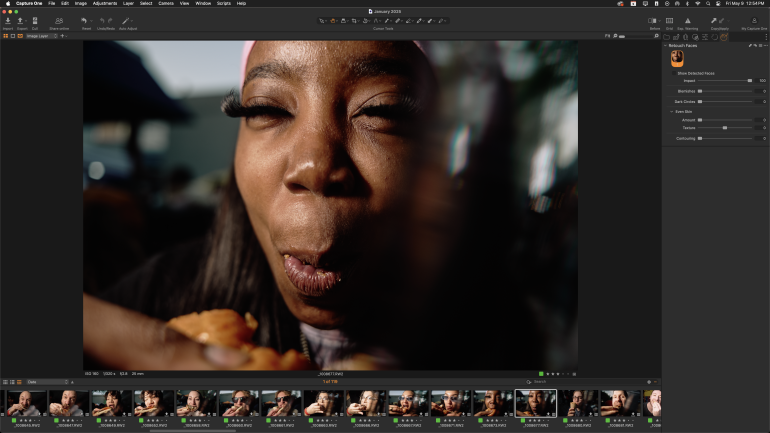Open the browser Date sort dropdown
This screenshot has height=433, width=770.
coord(48,382)
